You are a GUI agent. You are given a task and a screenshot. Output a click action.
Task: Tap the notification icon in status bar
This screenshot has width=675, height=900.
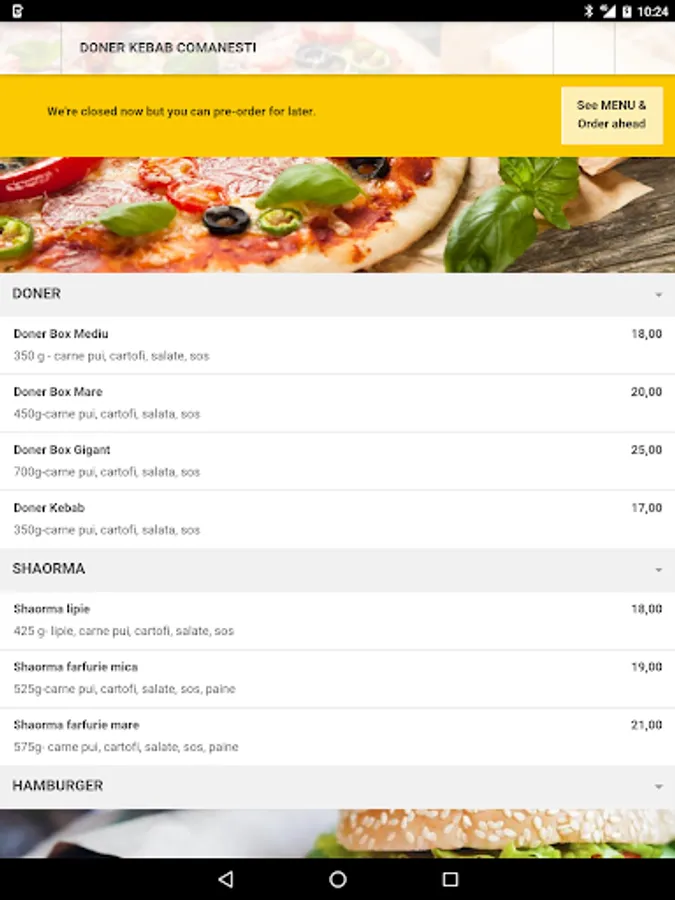[x=17, y=11]
